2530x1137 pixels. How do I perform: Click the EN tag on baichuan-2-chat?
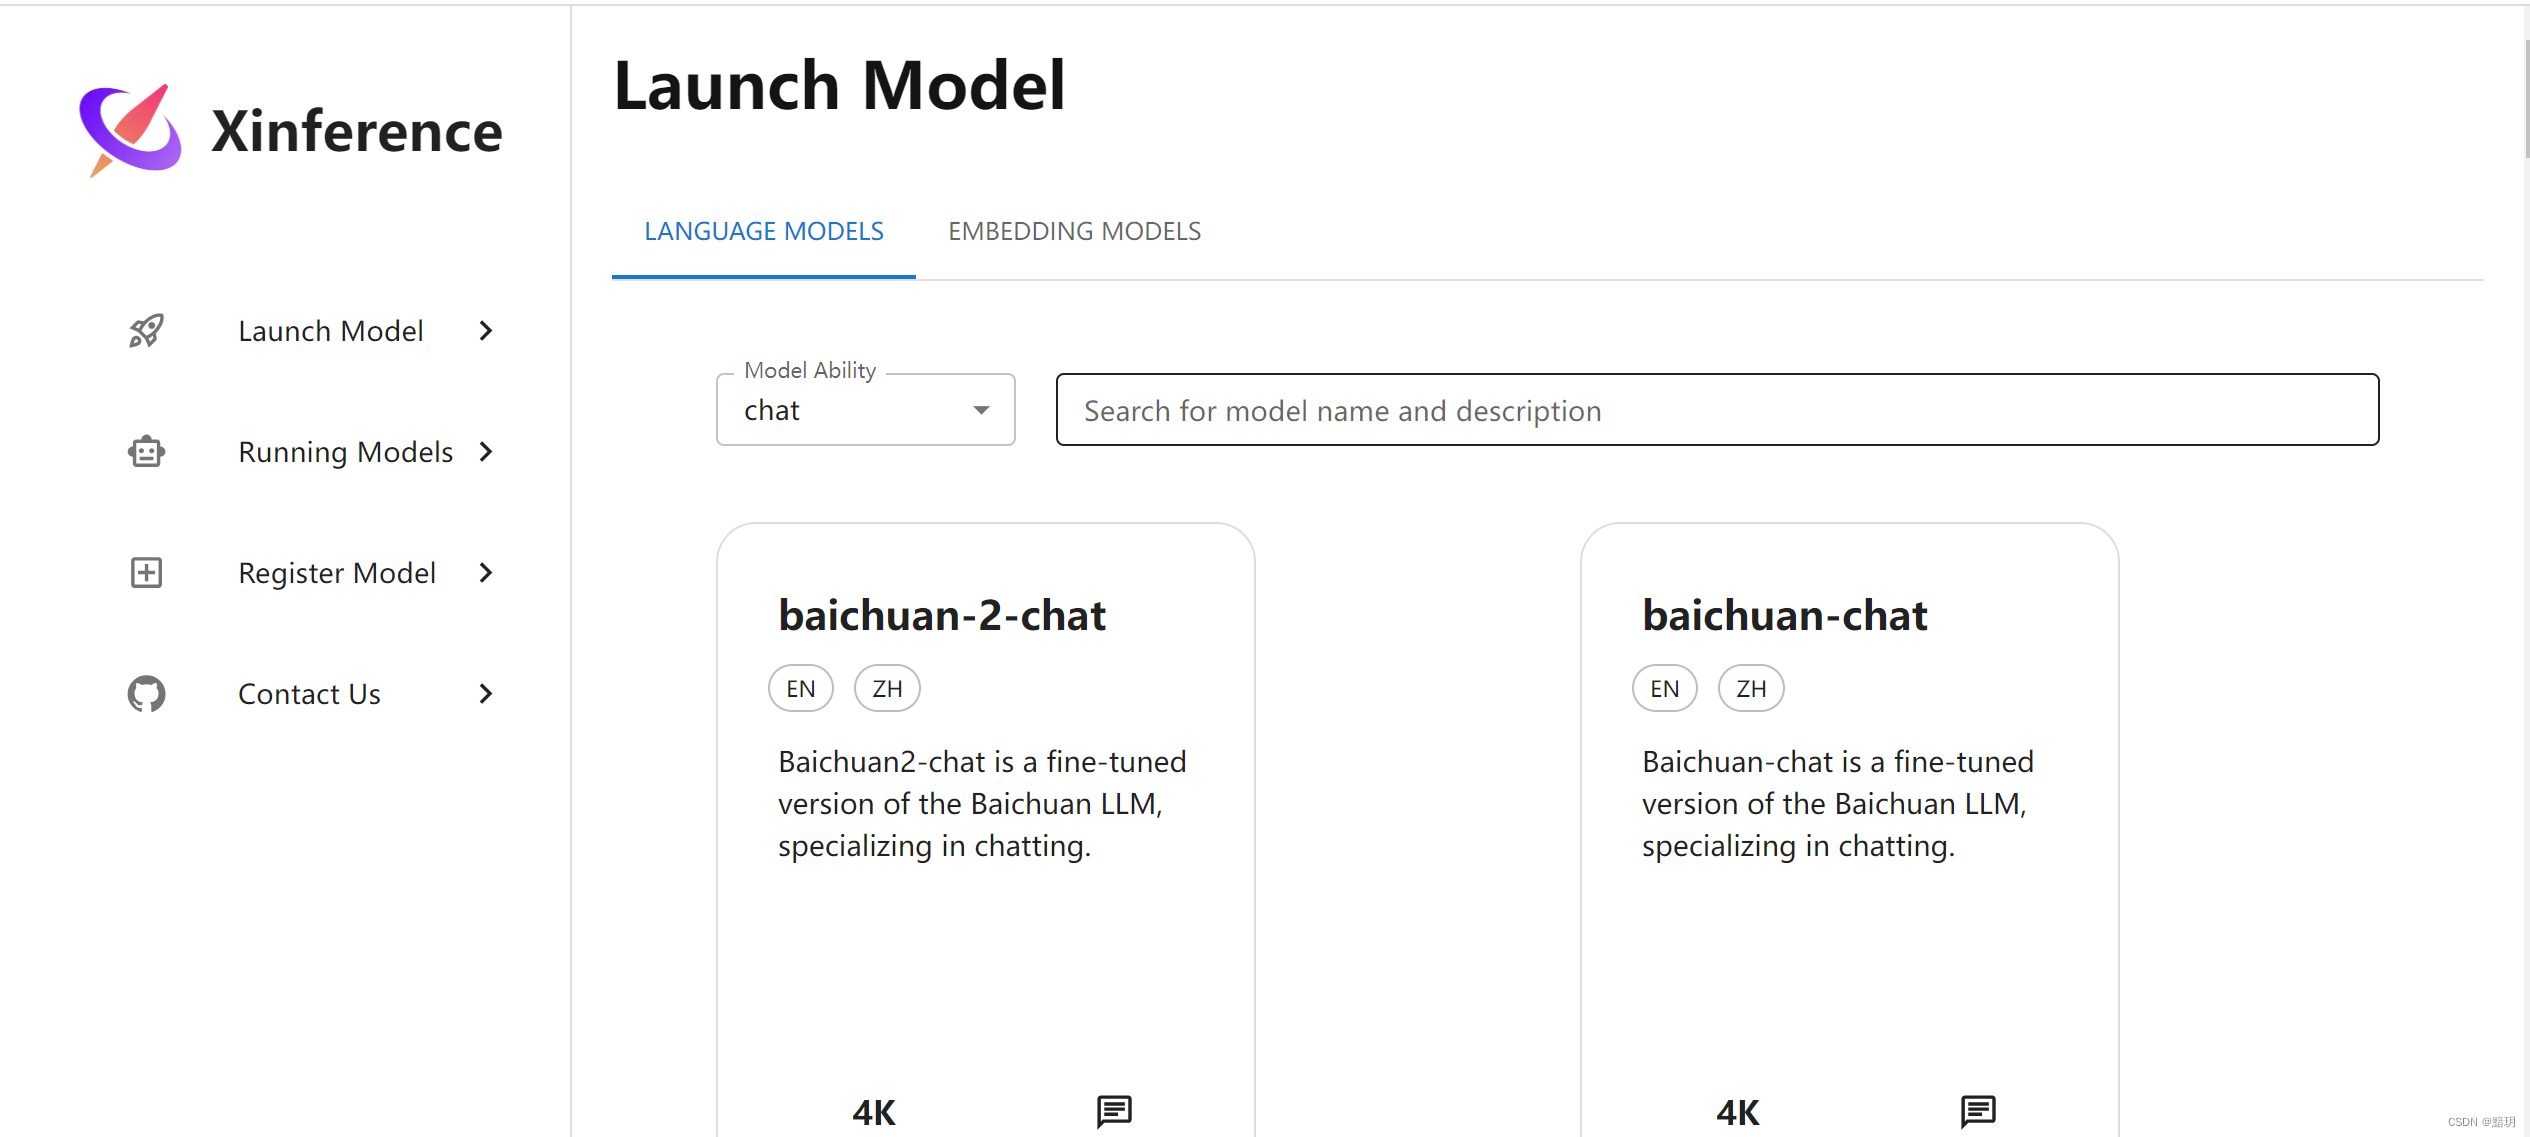click(800, 689)
